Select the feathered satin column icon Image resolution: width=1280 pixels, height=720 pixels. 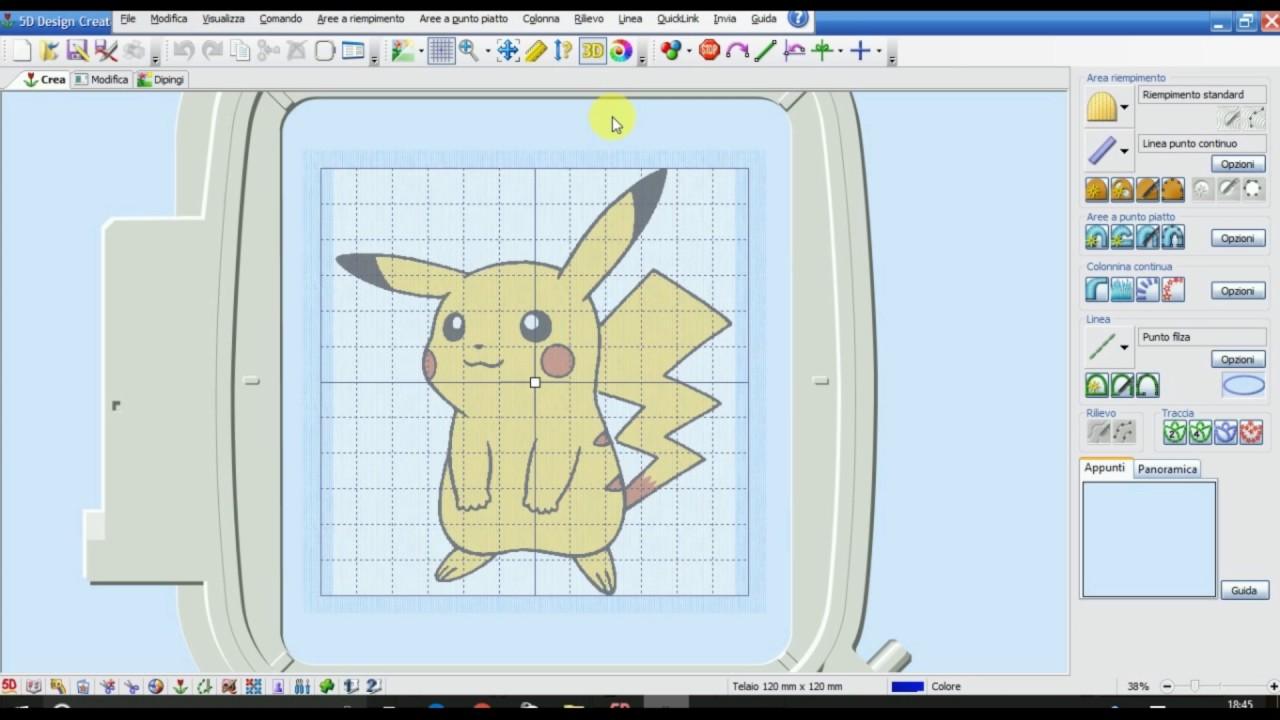(1122, 290)
